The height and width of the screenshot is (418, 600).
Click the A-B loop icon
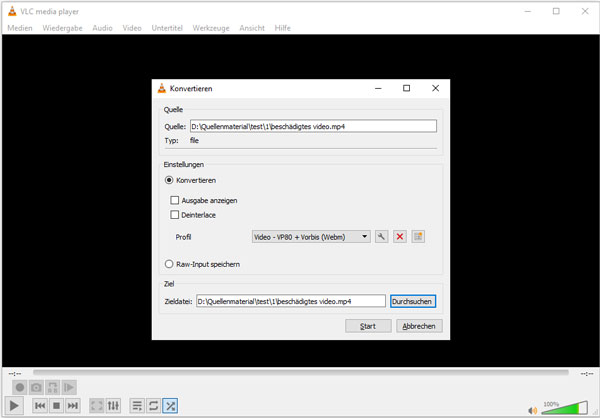tap(53, 387)
